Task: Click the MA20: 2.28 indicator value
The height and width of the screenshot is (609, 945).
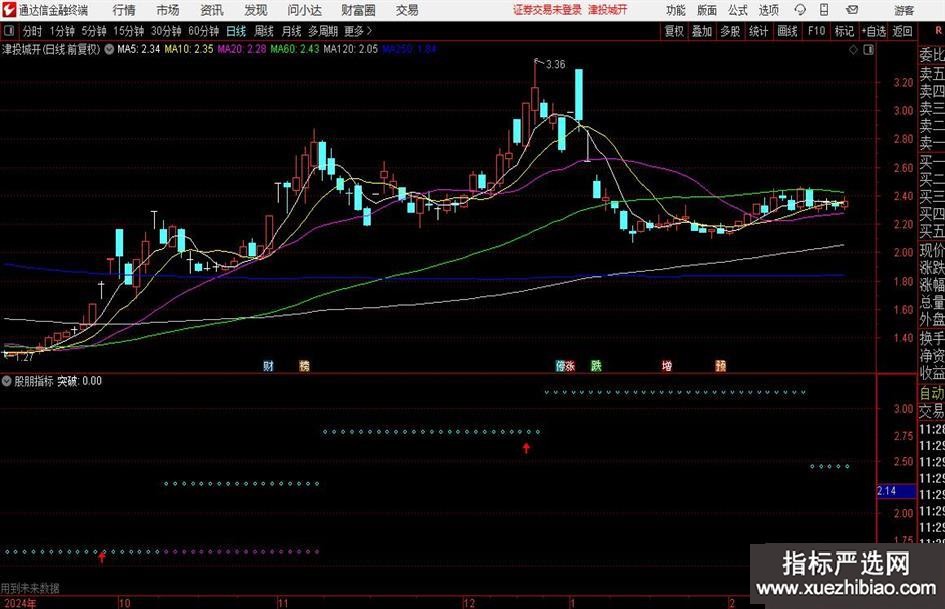Action: pyautogui.click(x=242, y=49)
